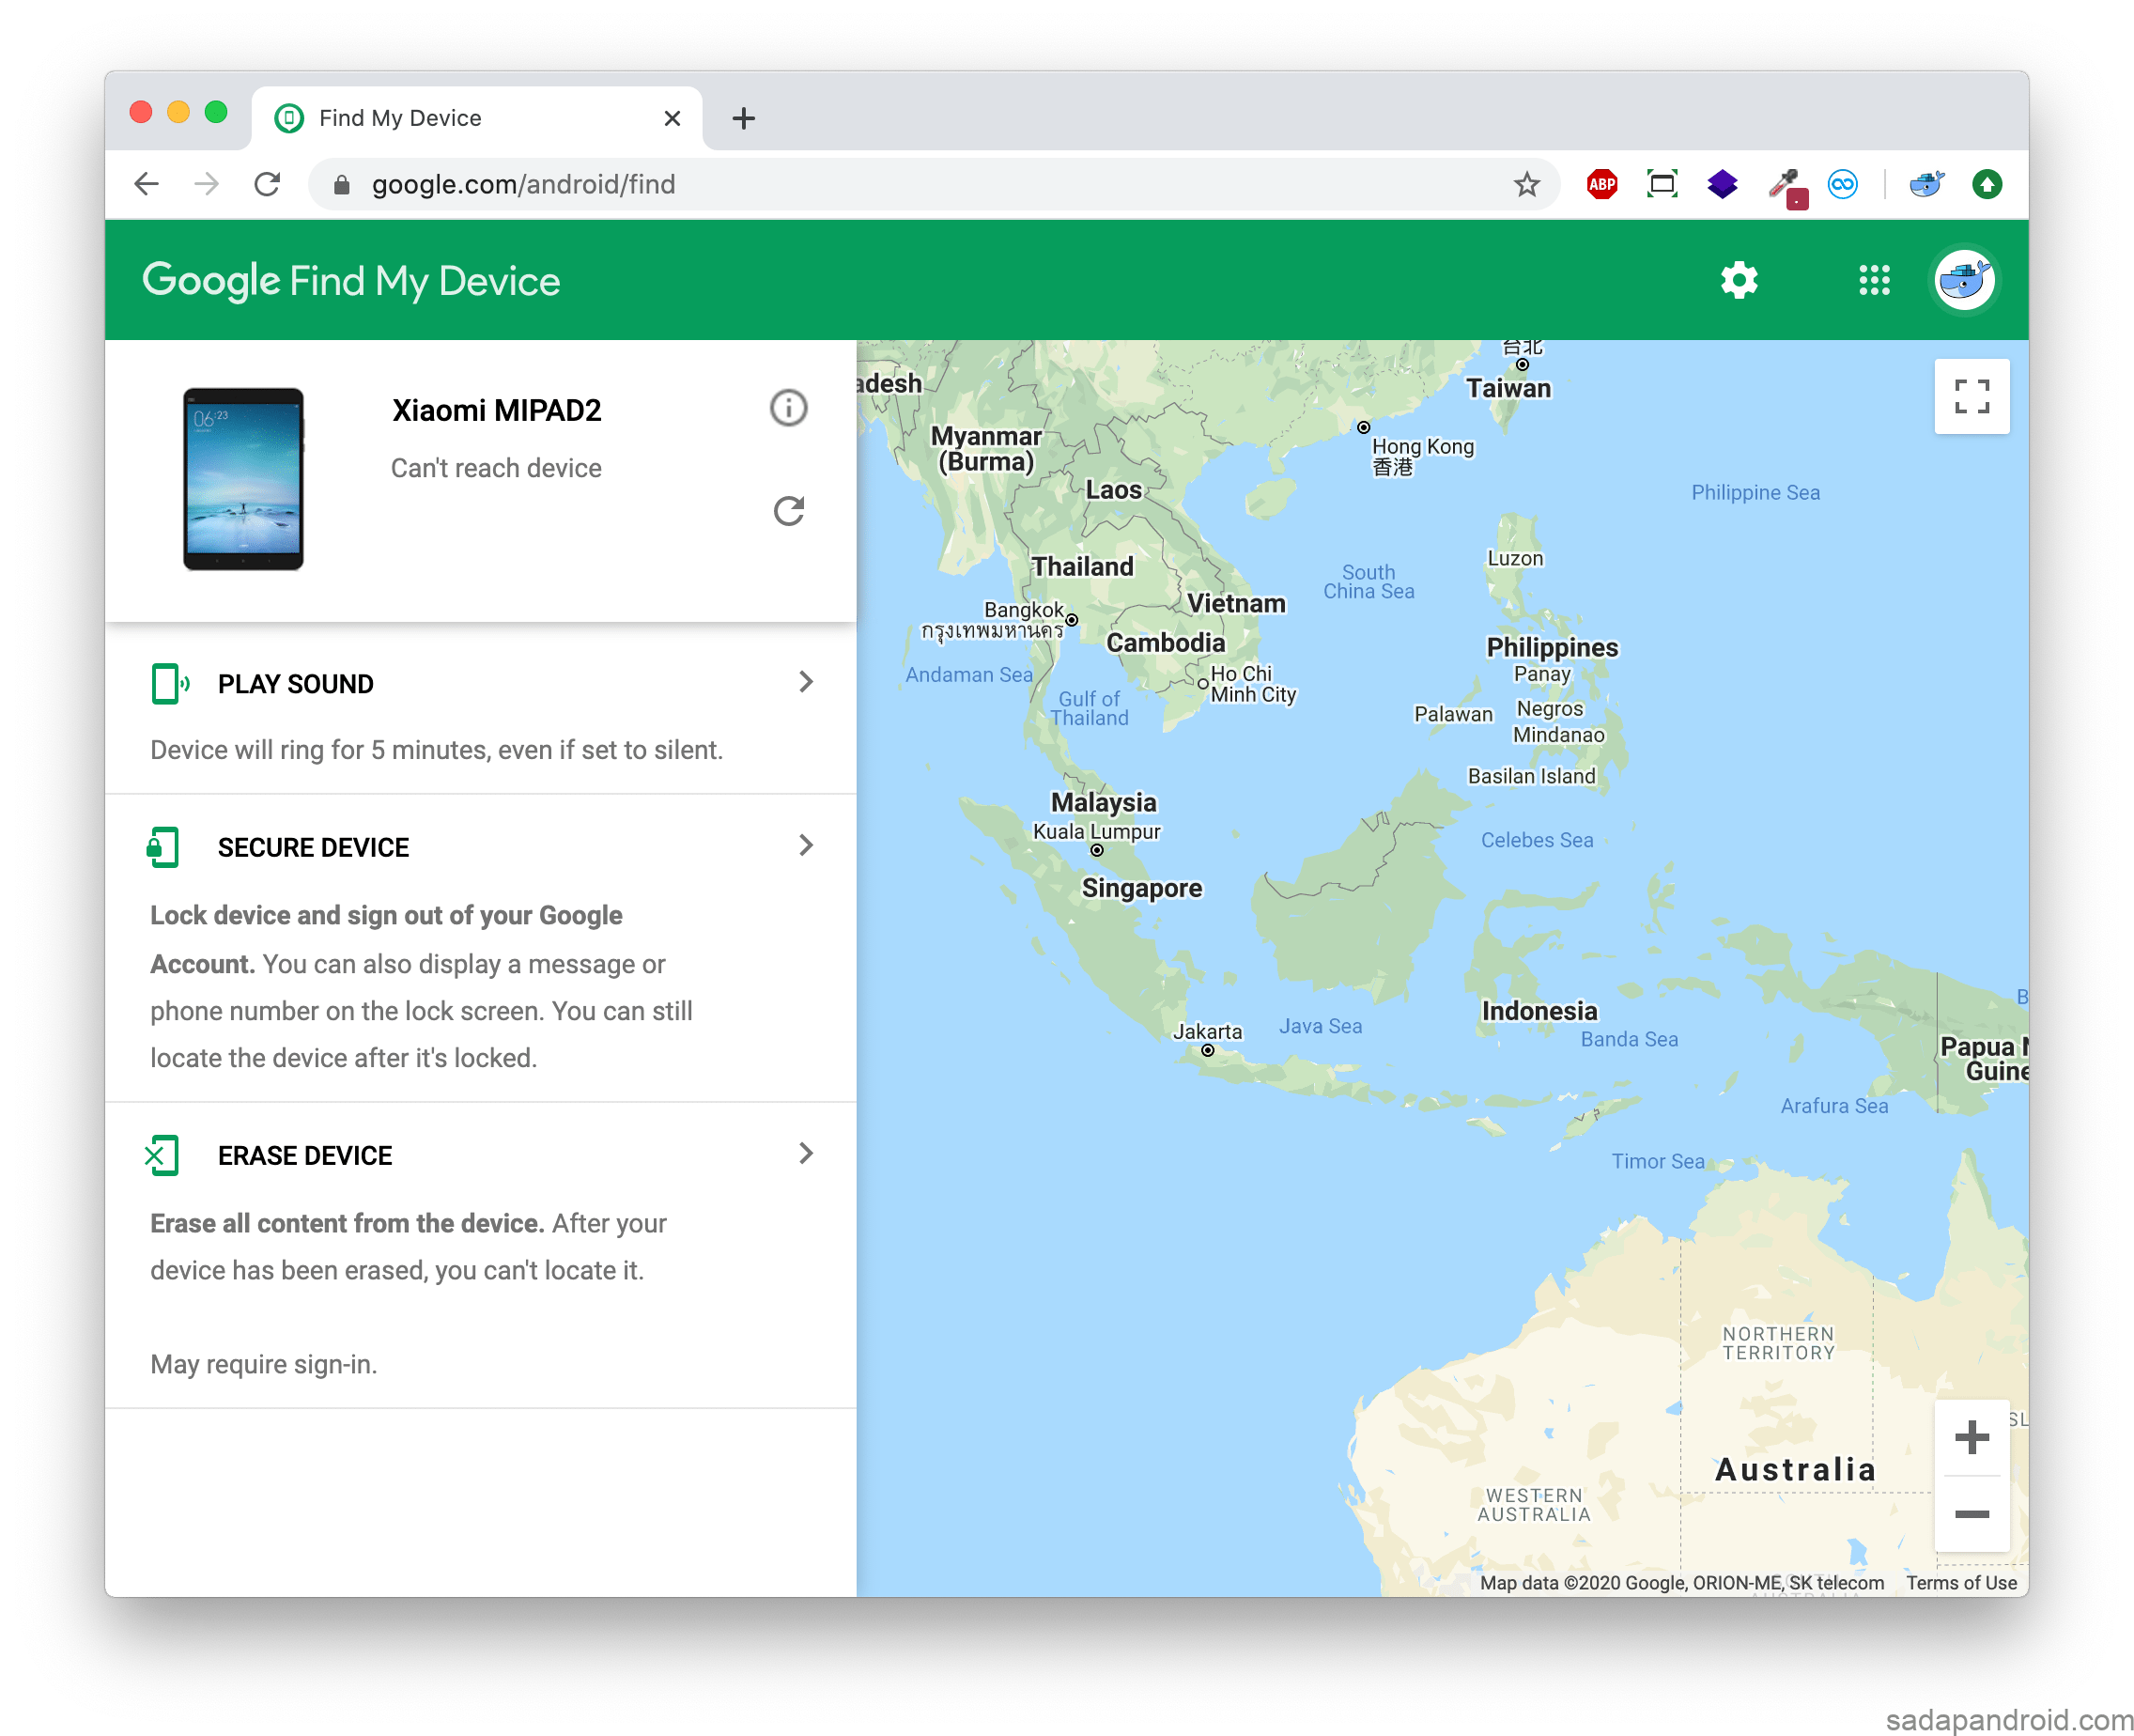Open the Terms of Use link
This screenshot has width=2134, height=1736.
click(1960, 1583)
